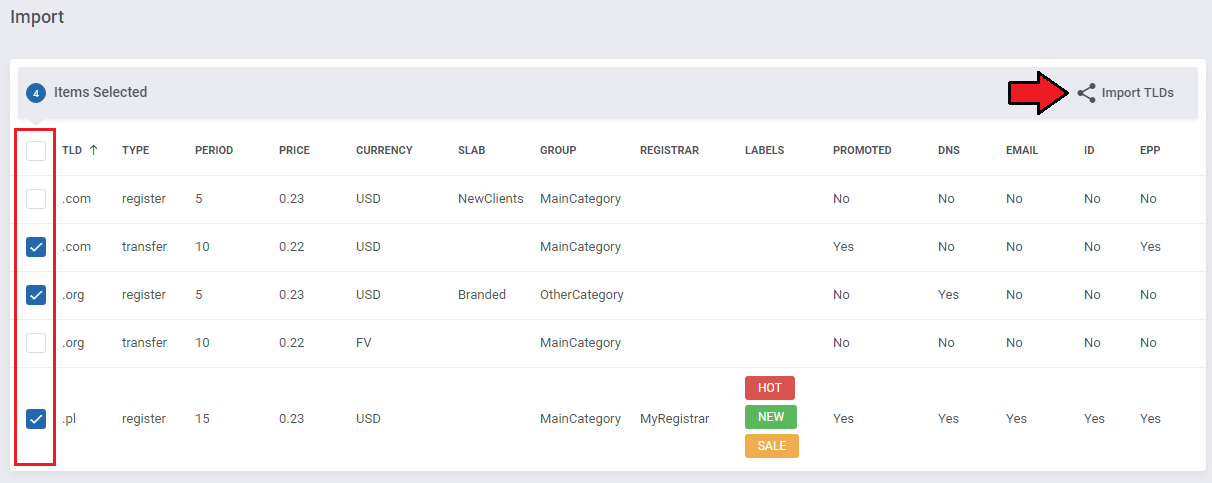The width and height of the screenshot is (1212, 483).
Task: Click the OtherCategory group cell
Action: [x=582, y=295]
